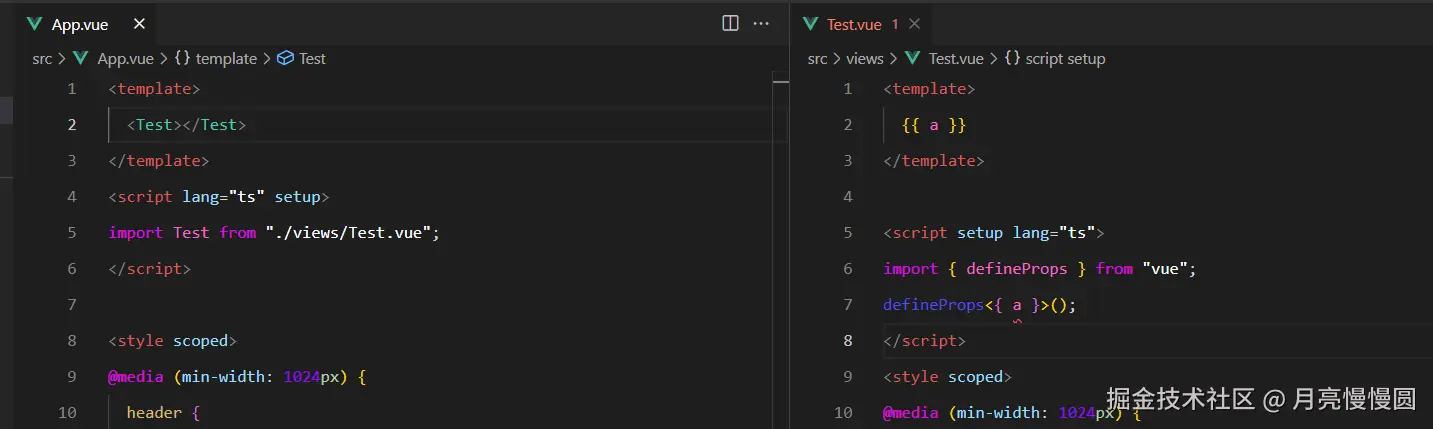The image size is (1433, 429).
Task: Close the App.vue tab
Action: coord(138,24)
